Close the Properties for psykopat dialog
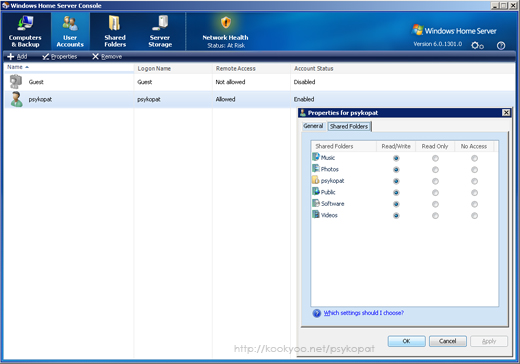This screenshot has height=364, width=520. coord(506,113)
